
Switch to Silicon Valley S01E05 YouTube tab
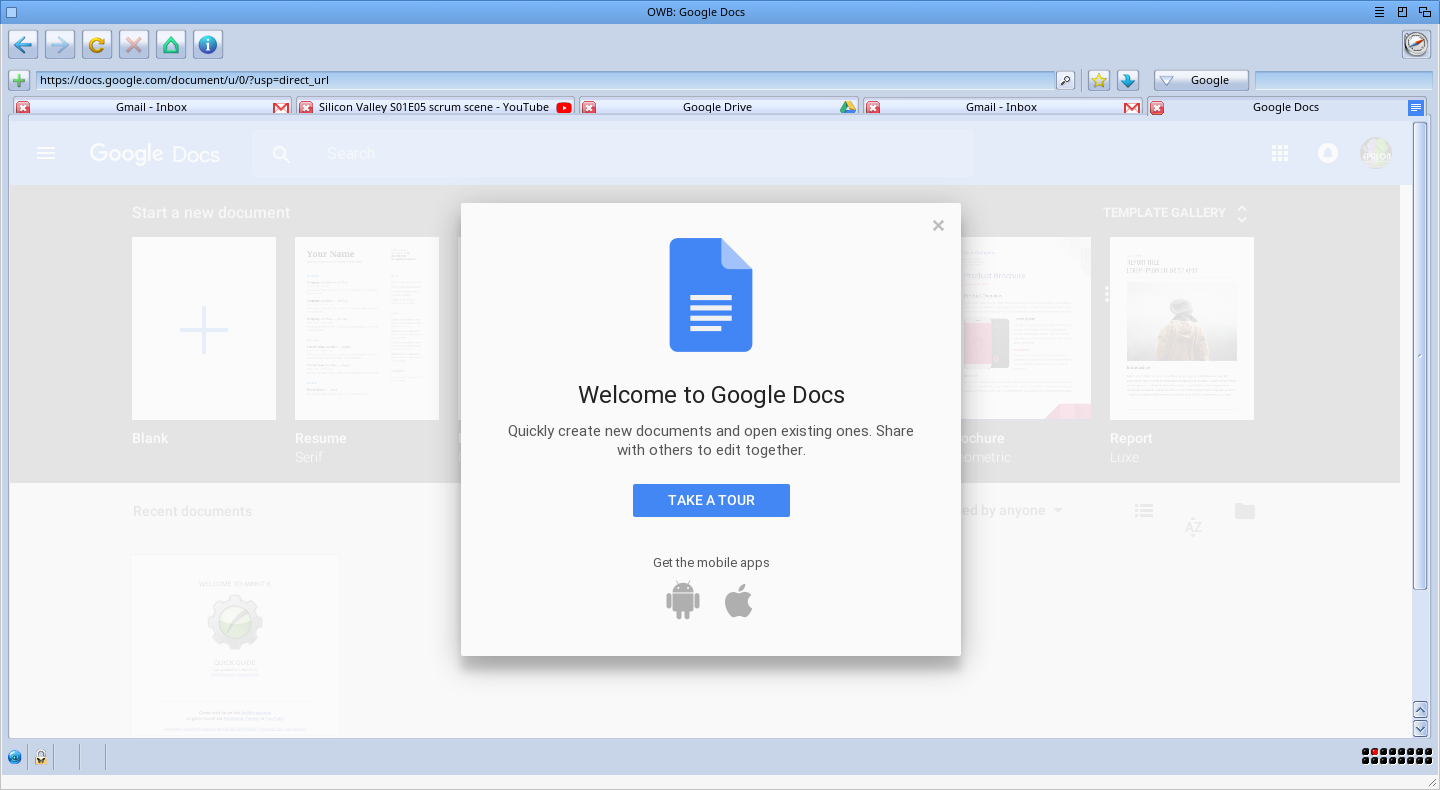point(435,107)
